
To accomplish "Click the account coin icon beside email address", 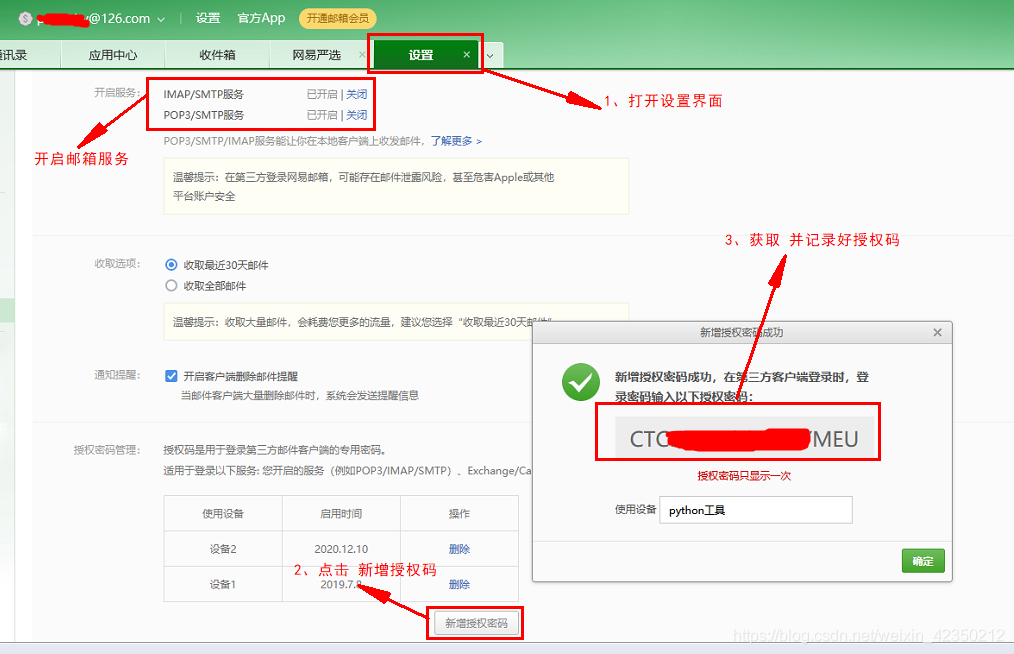I will [25, 18].
